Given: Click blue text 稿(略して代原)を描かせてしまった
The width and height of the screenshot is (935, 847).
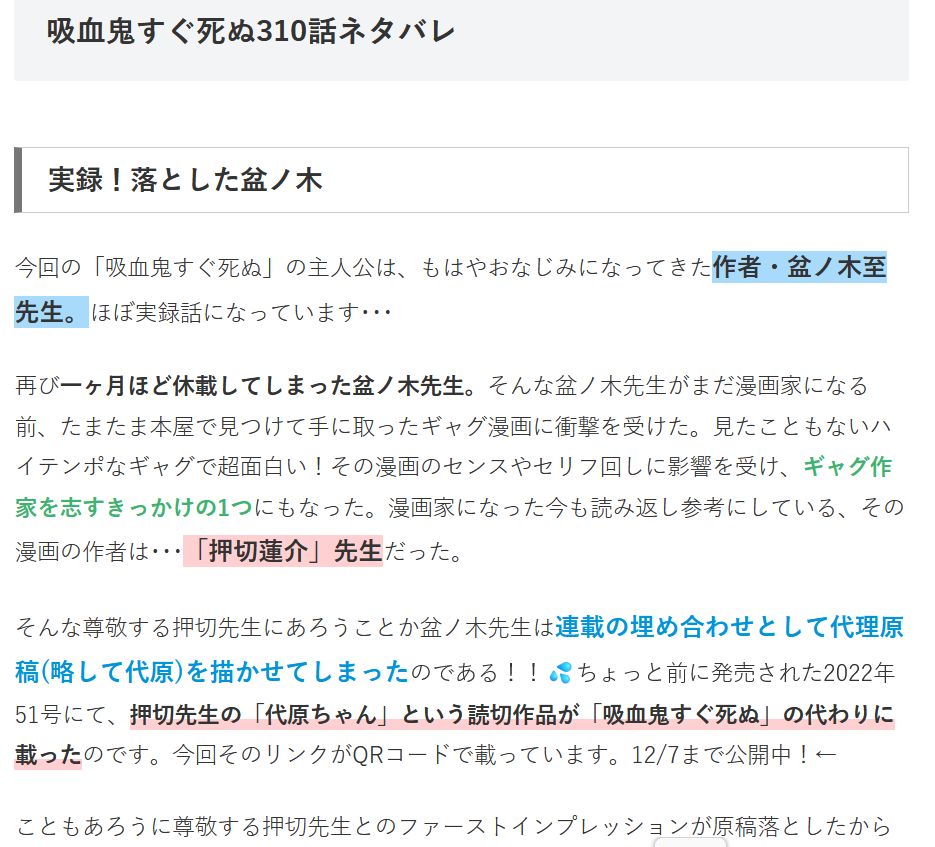Looking at the screenshot, I should tap(212, 671).
